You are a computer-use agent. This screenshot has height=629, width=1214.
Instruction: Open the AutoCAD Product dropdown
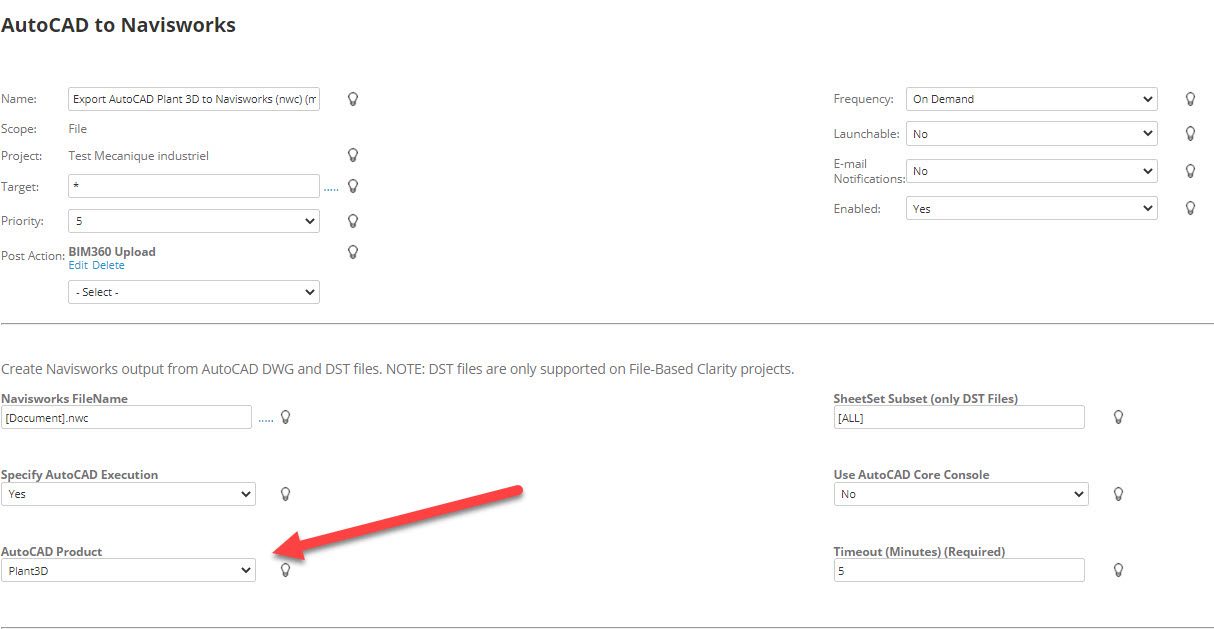pyautogui.click(x=128, y=570)
